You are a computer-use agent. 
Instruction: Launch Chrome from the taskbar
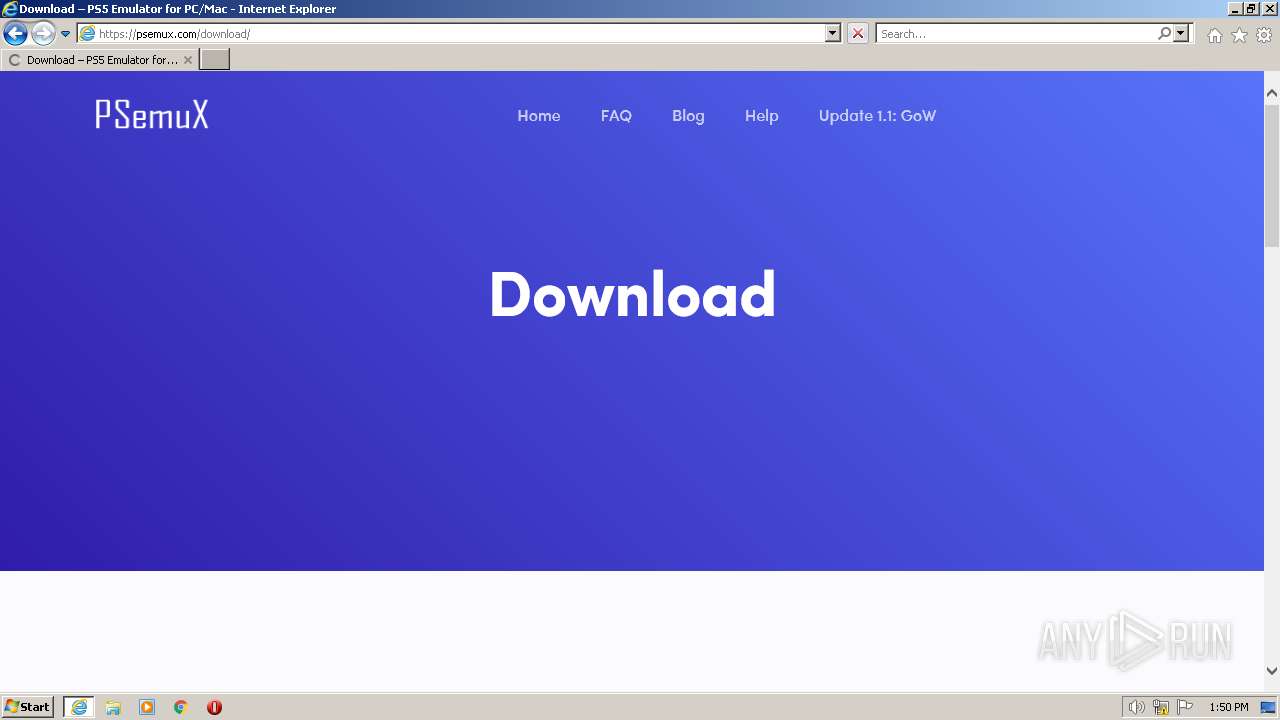[181, 707]
